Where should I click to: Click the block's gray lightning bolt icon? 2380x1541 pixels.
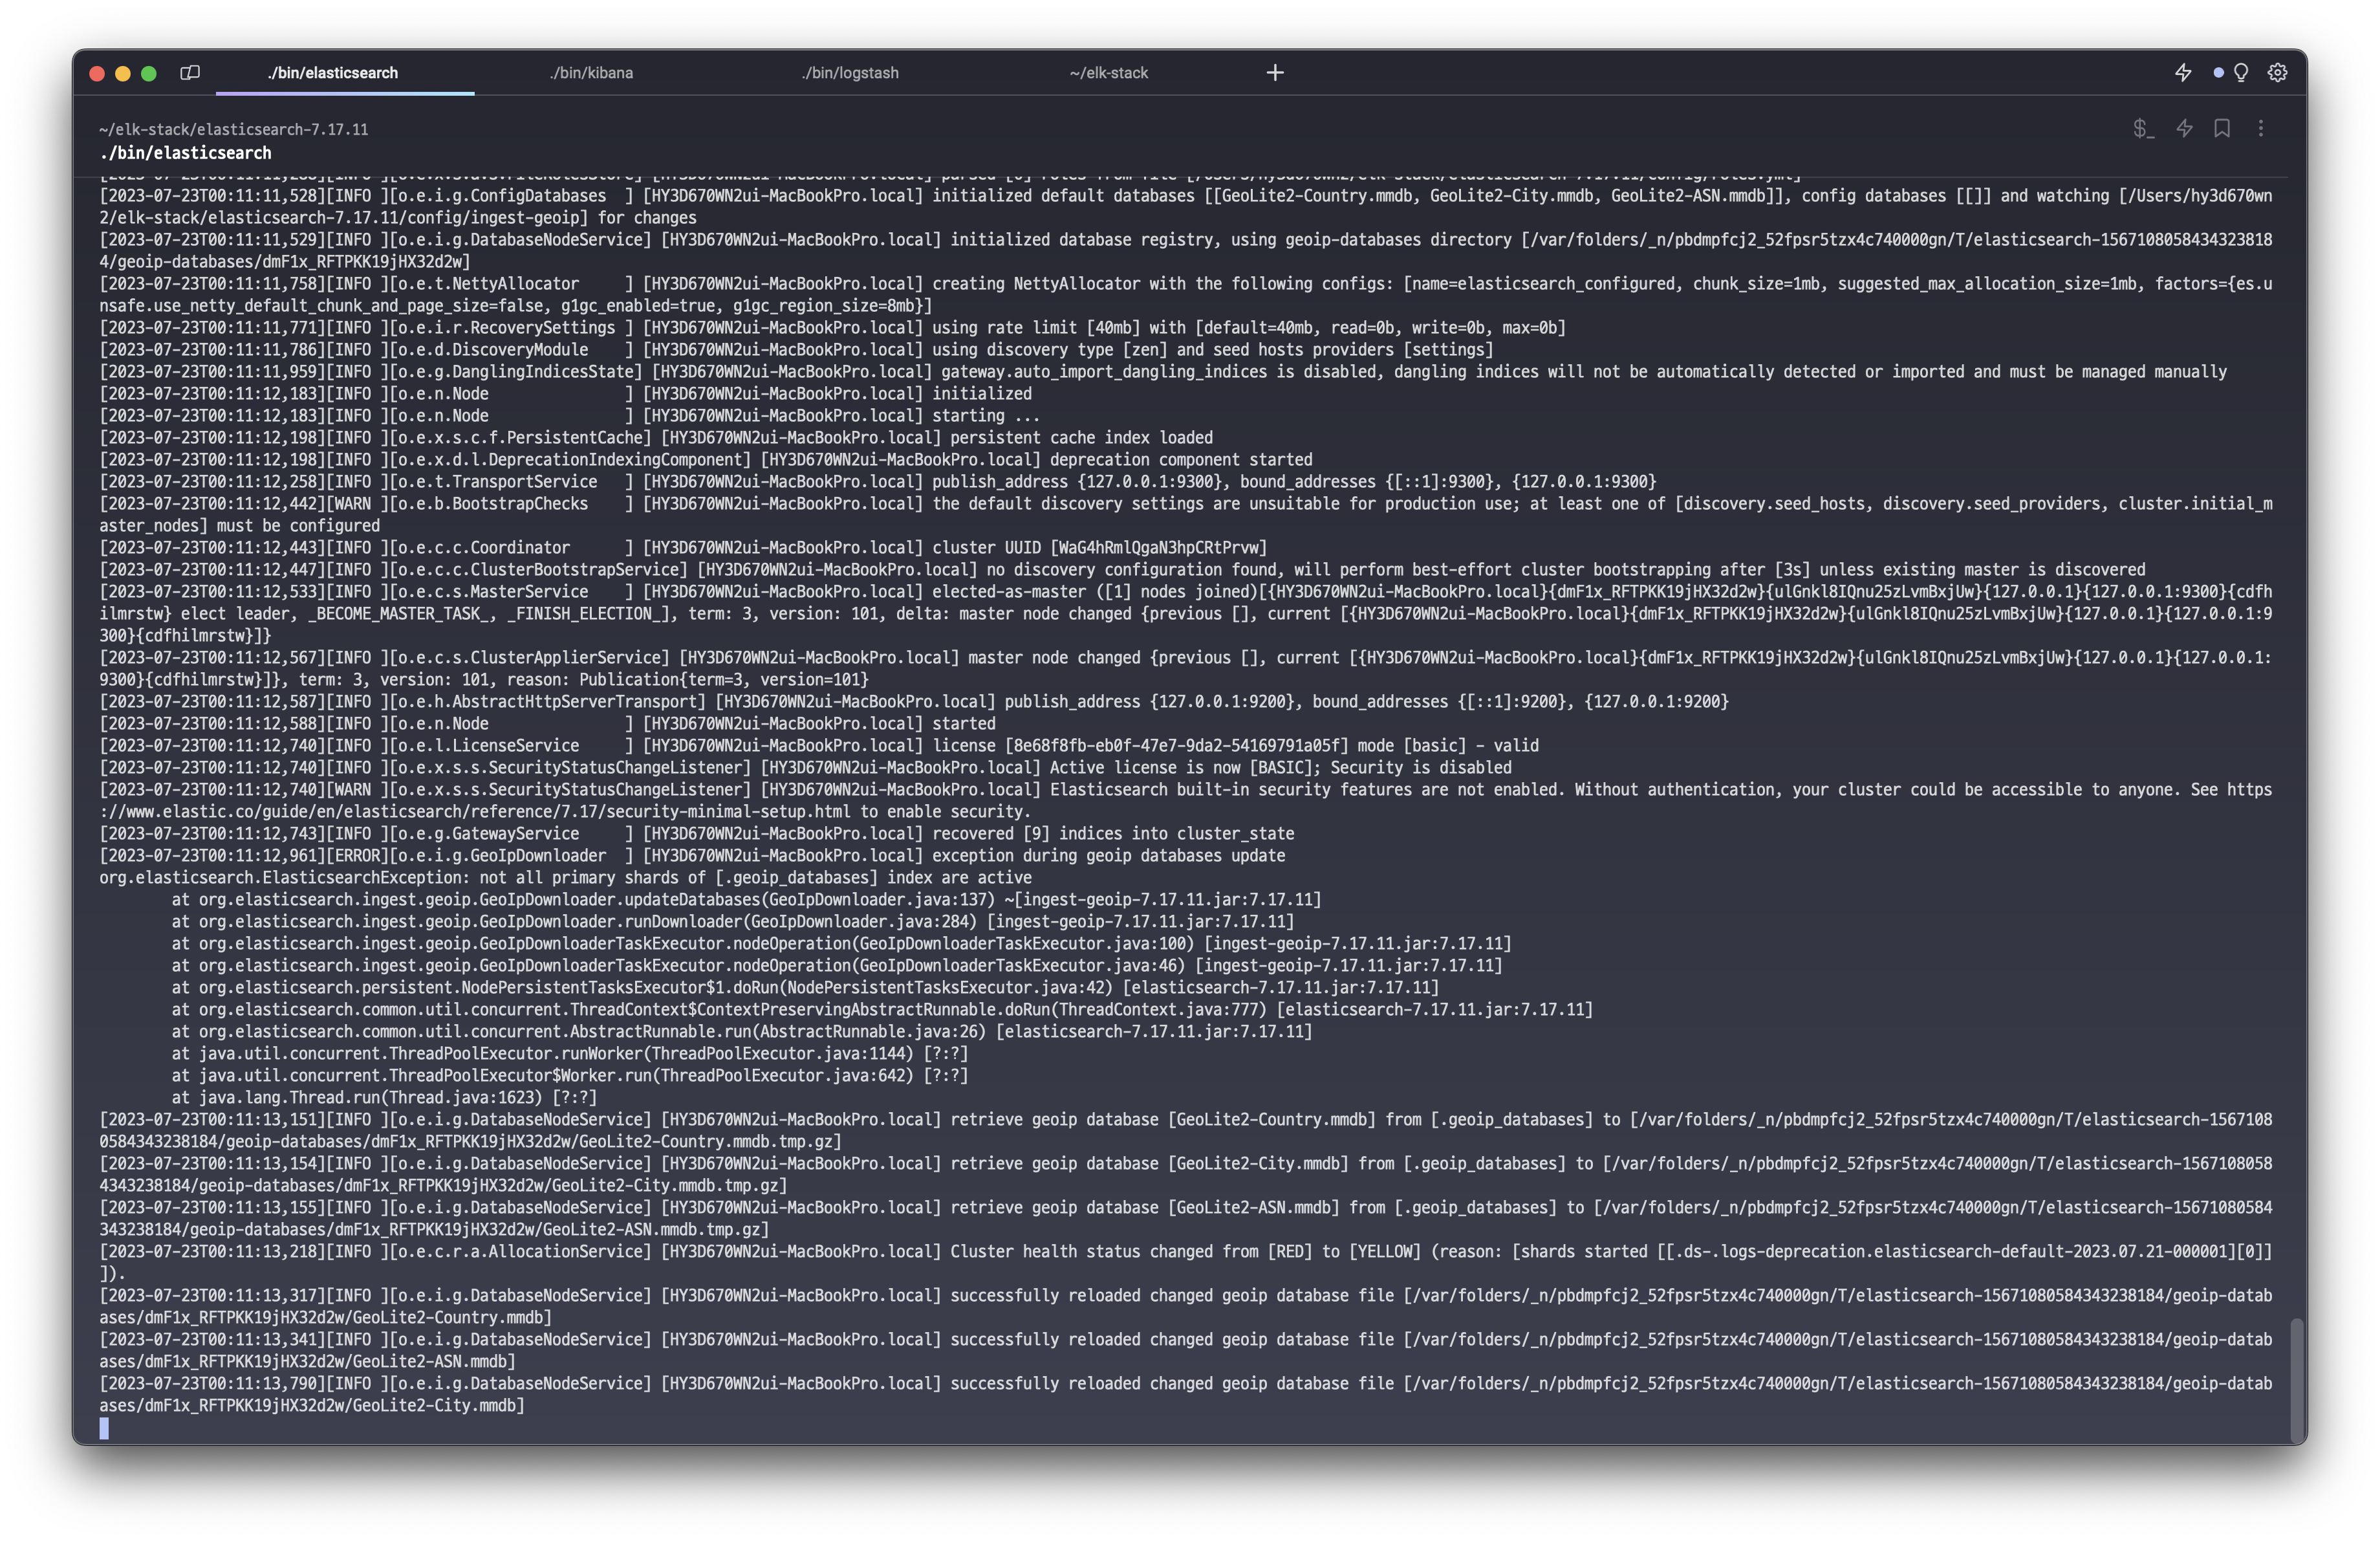pyautogui.click(x=2184, y=128)
